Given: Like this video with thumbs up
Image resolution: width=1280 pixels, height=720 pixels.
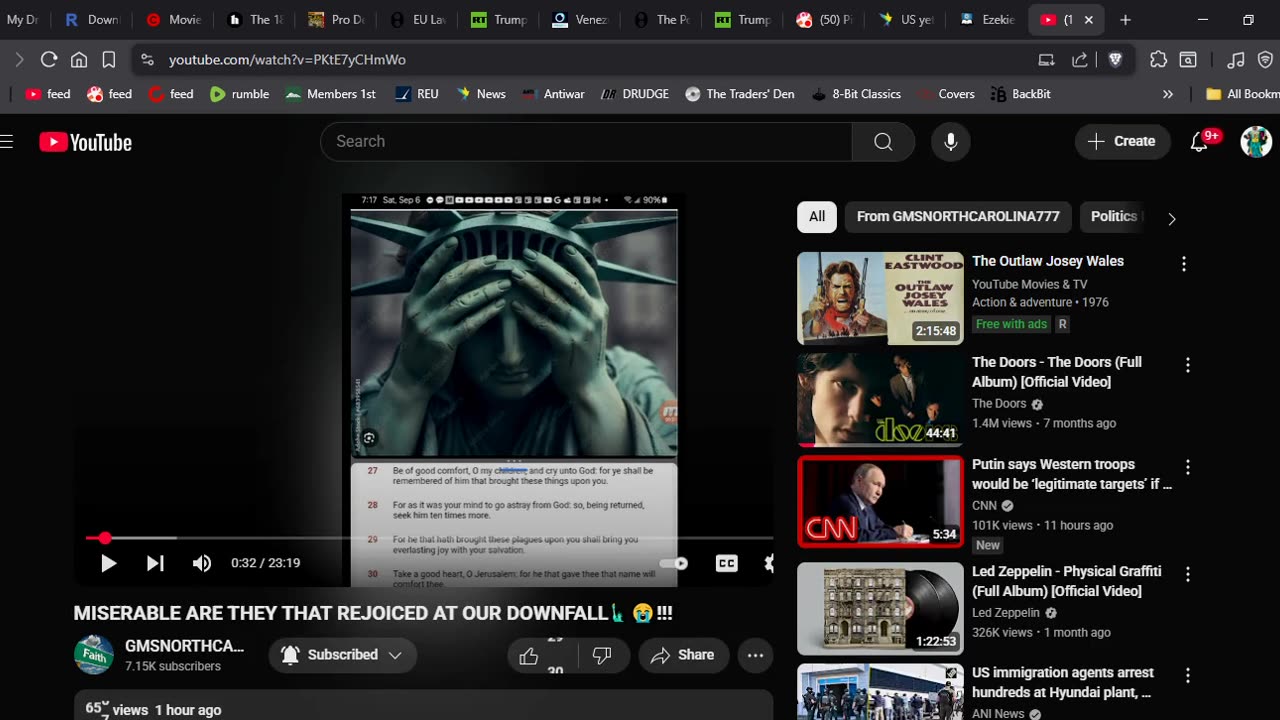Looking at the screenshot, I should point(529,655).
